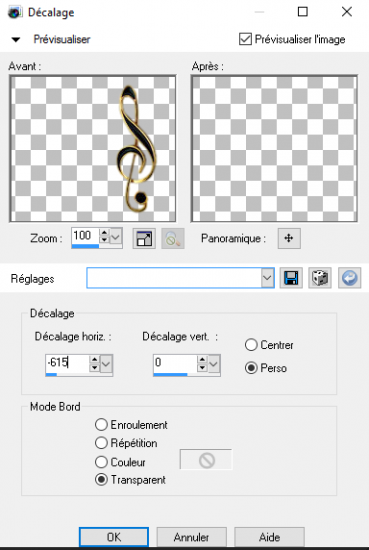Toggle the Prévisualiser l'image checkbox
The image size is (369, 550).
pyautogui.click(x=245, y=39)
